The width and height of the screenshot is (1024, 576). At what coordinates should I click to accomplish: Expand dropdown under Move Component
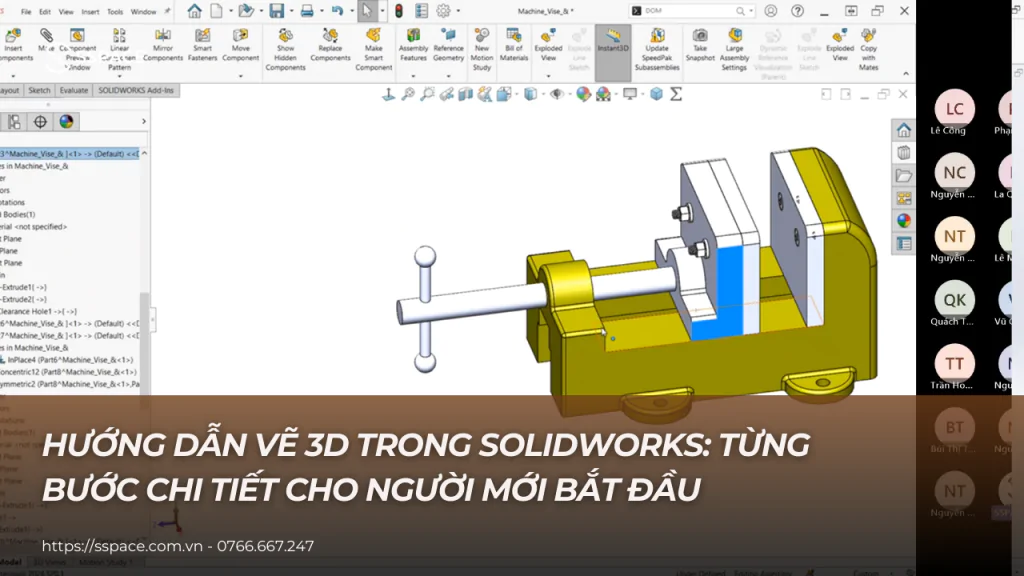click(240, 76)
